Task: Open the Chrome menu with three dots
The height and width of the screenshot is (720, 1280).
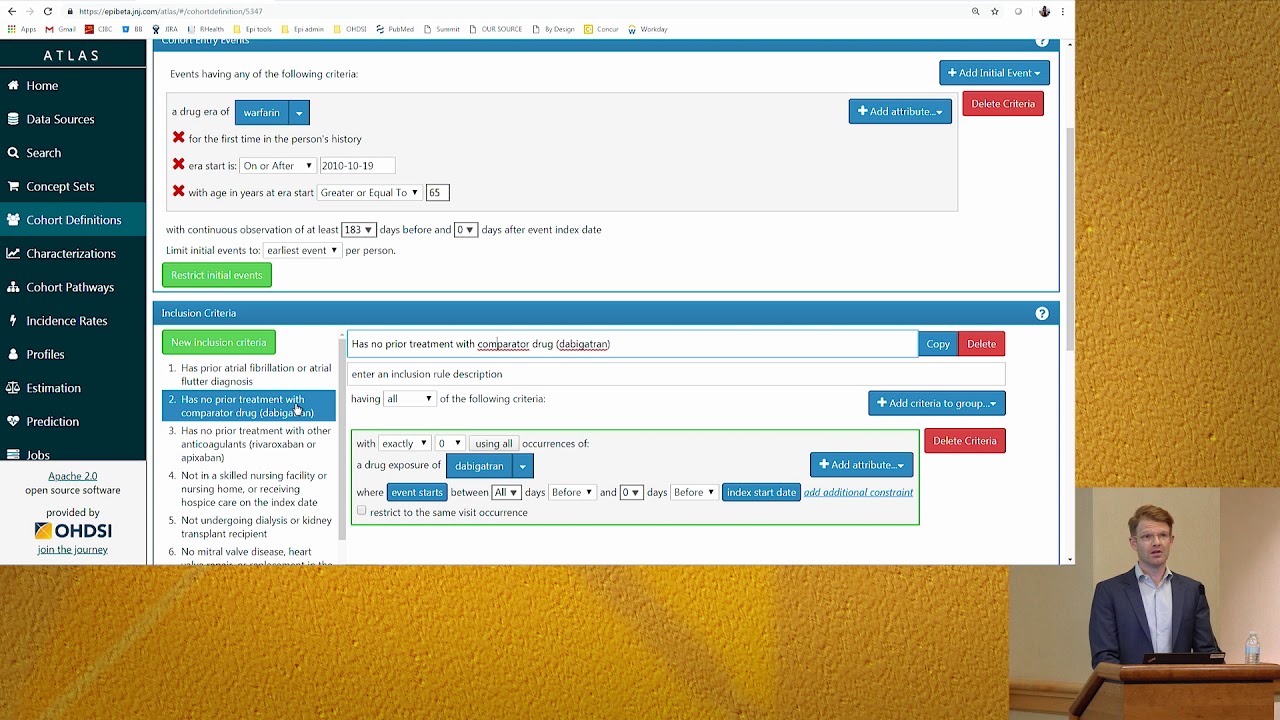Action: pos(1062,11)
